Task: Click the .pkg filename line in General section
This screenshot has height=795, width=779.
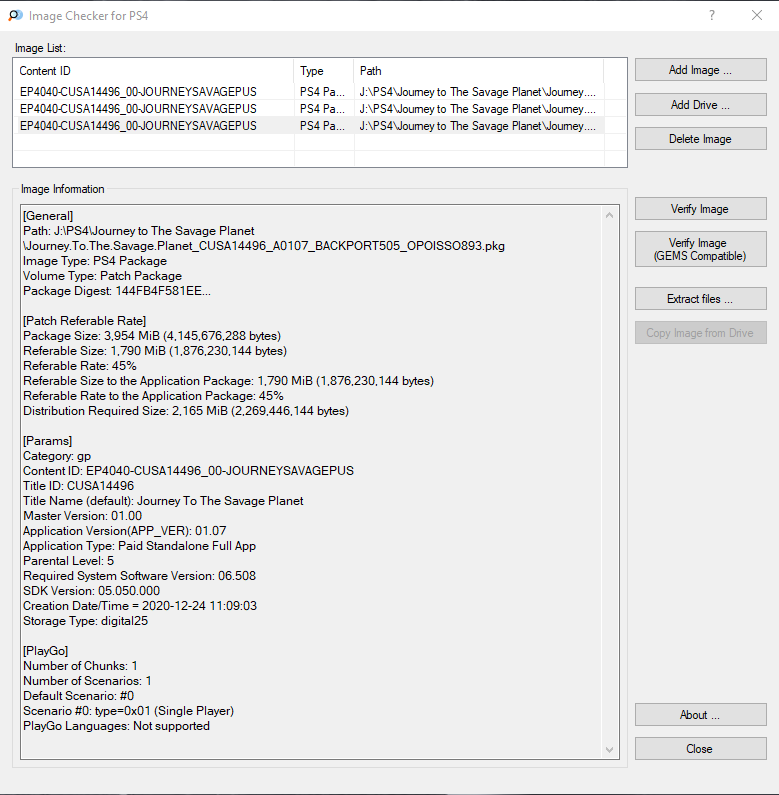Action: 264,246
